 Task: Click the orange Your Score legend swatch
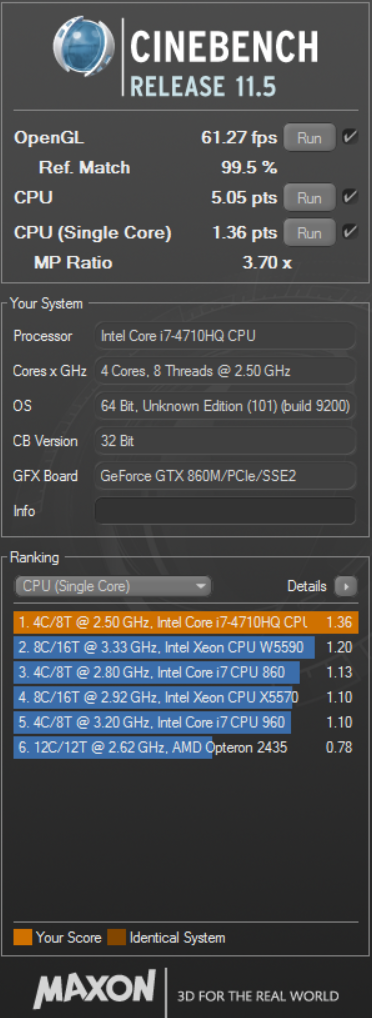pyautogui.click(x=23, y=937)
